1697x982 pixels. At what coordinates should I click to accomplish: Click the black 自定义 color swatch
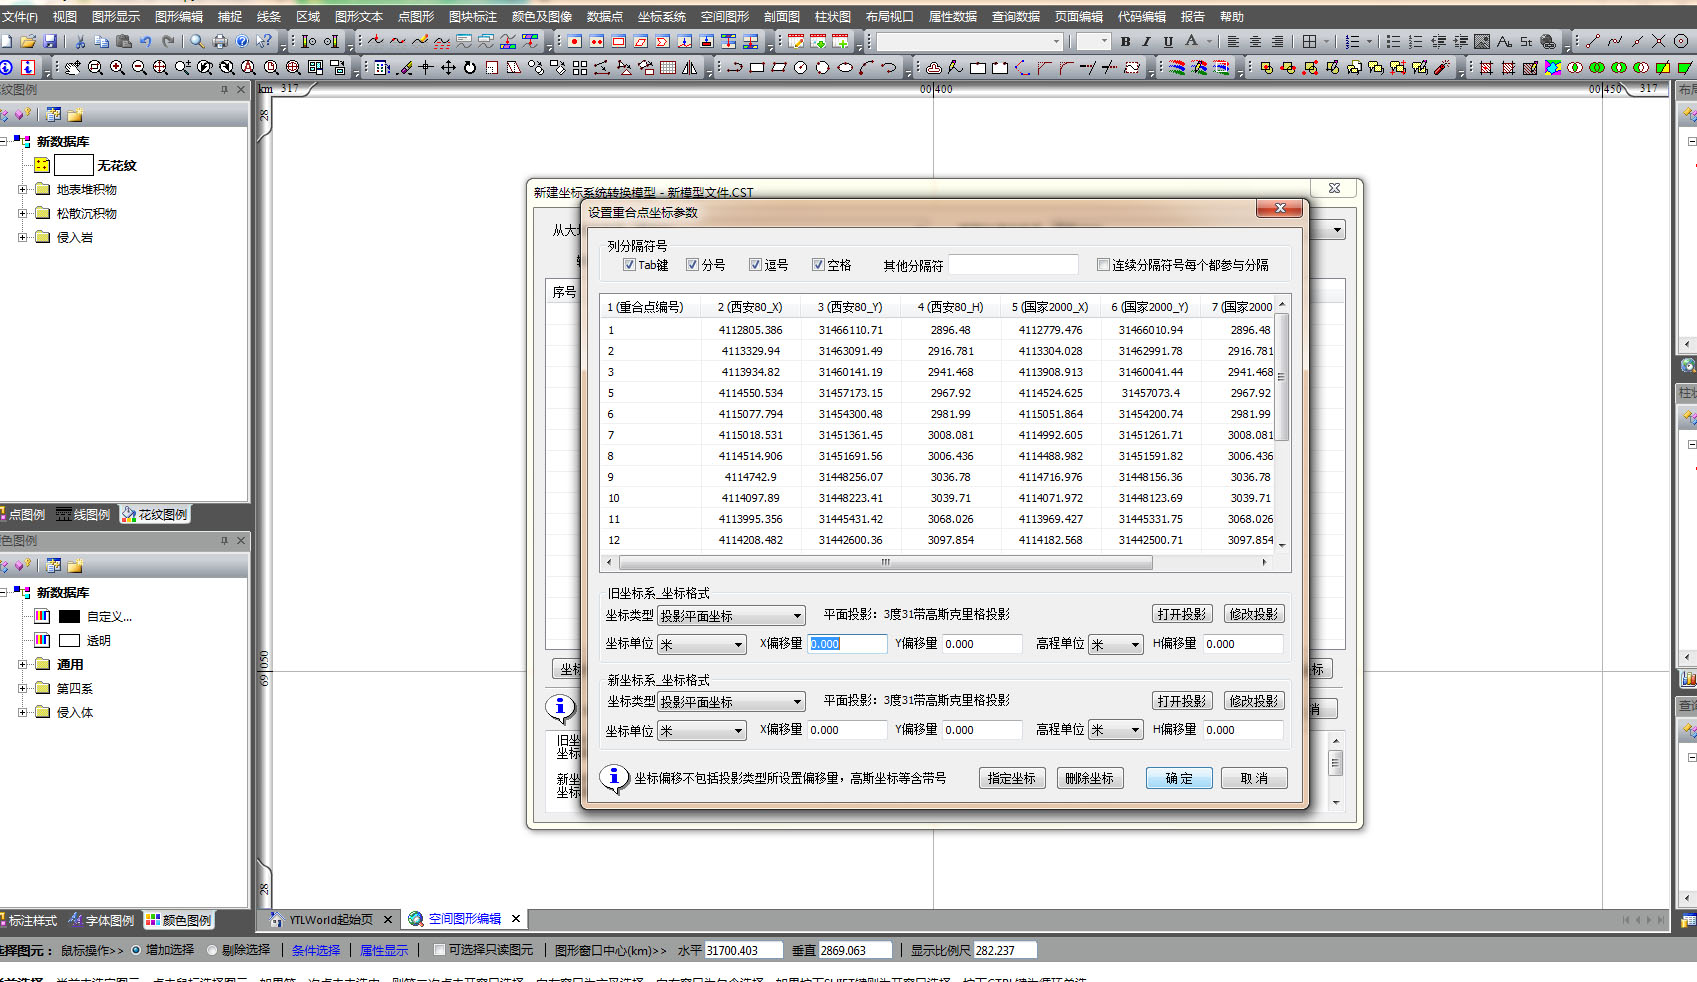pyautogui.click(x=69, y=617)
